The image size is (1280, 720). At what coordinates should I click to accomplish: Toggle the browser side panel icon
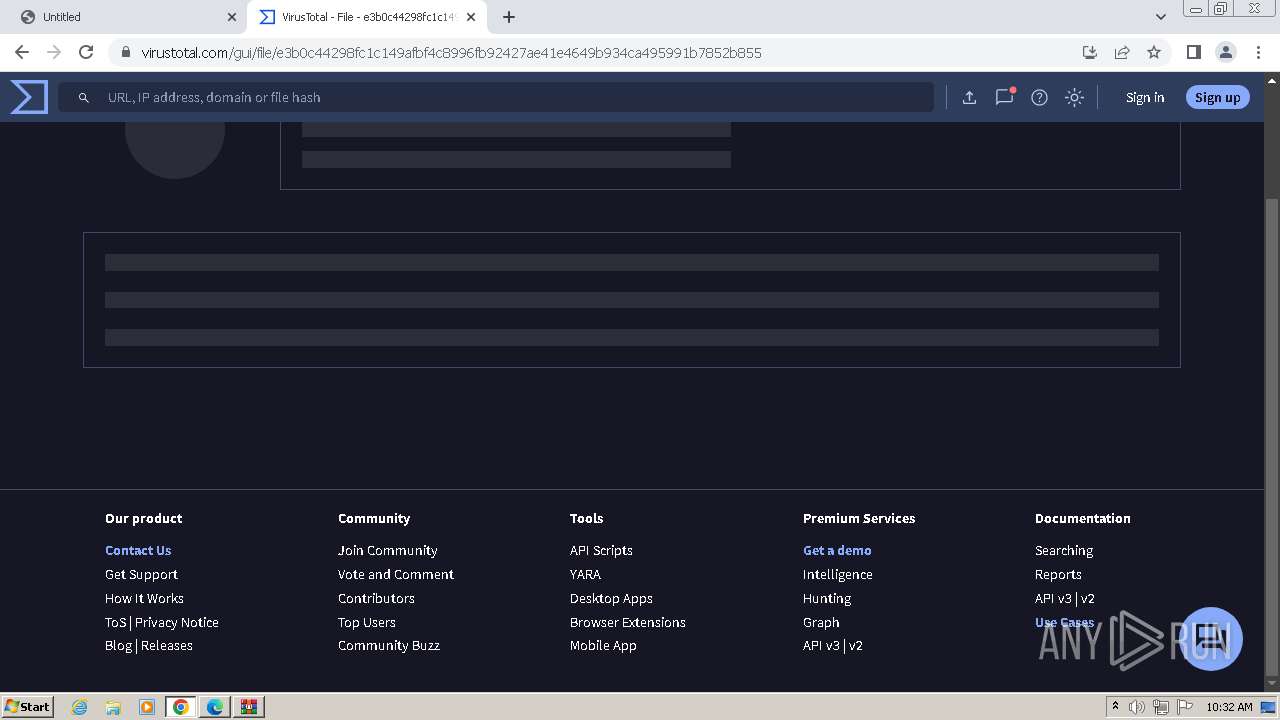1193,52
